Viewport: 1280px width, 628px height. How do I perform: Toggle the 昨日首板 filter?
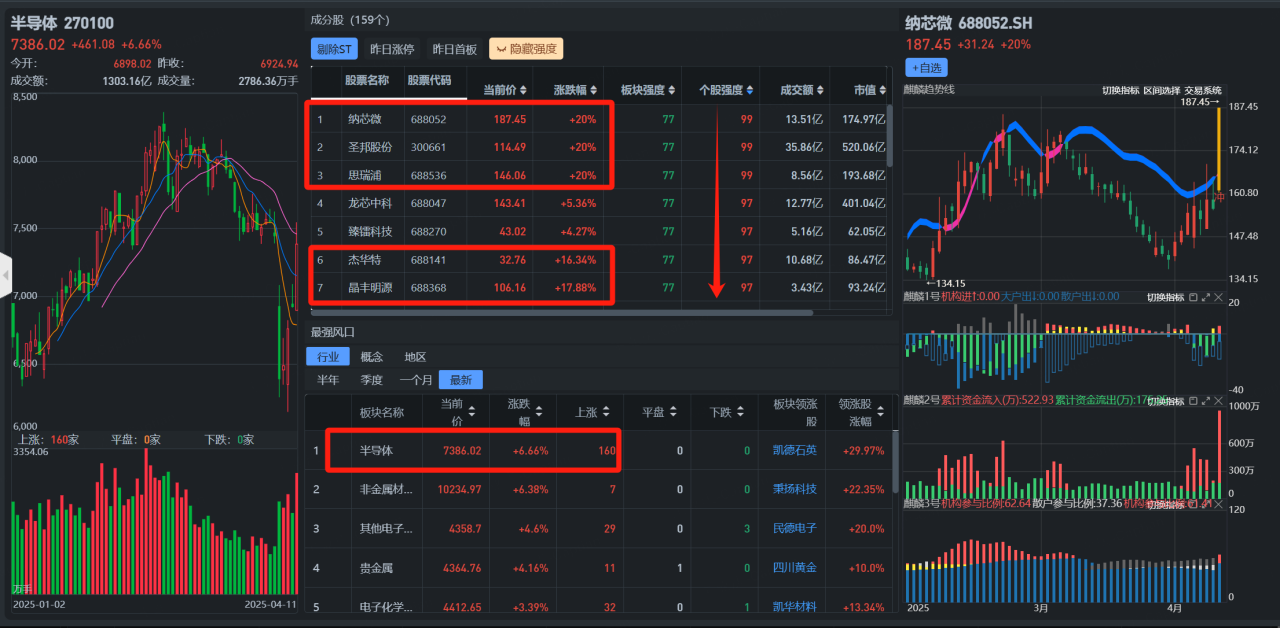tap(454, 49)
